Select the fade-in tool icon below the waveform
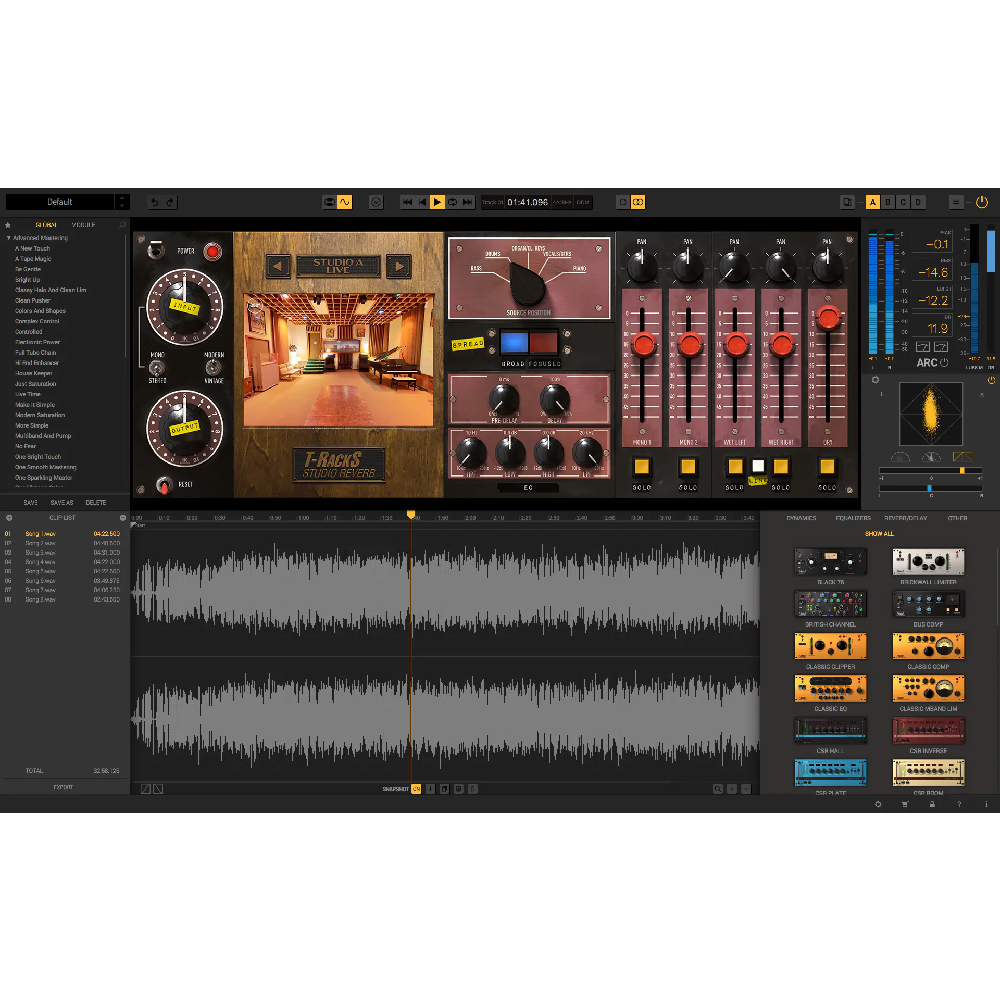This screenshot has width=1000, height=1000. tap(146, 789)
